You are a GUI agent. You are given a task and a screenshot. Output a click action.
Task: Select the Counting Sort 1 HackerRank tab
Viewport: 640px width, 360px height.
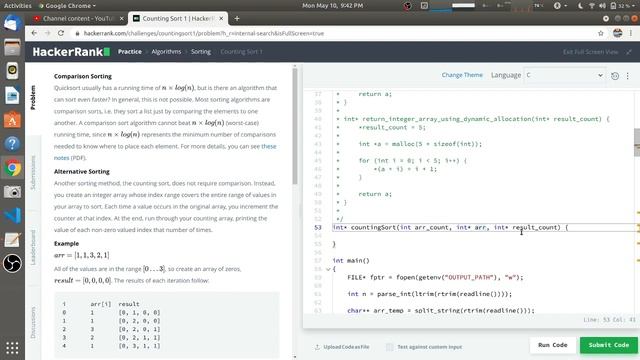pyautogui.click(x=178, y=18)
